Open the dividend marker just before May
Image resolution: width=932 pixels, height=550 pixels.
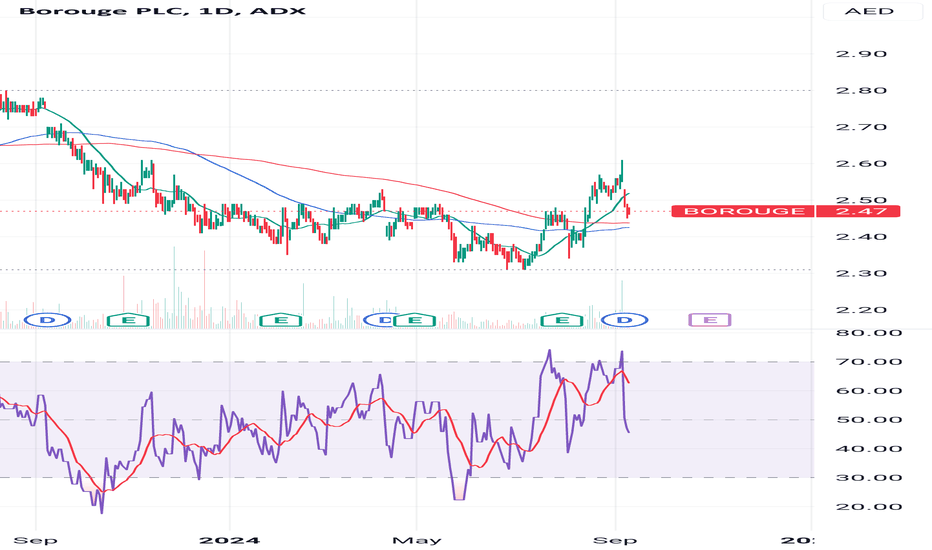(x=378, y=320)
